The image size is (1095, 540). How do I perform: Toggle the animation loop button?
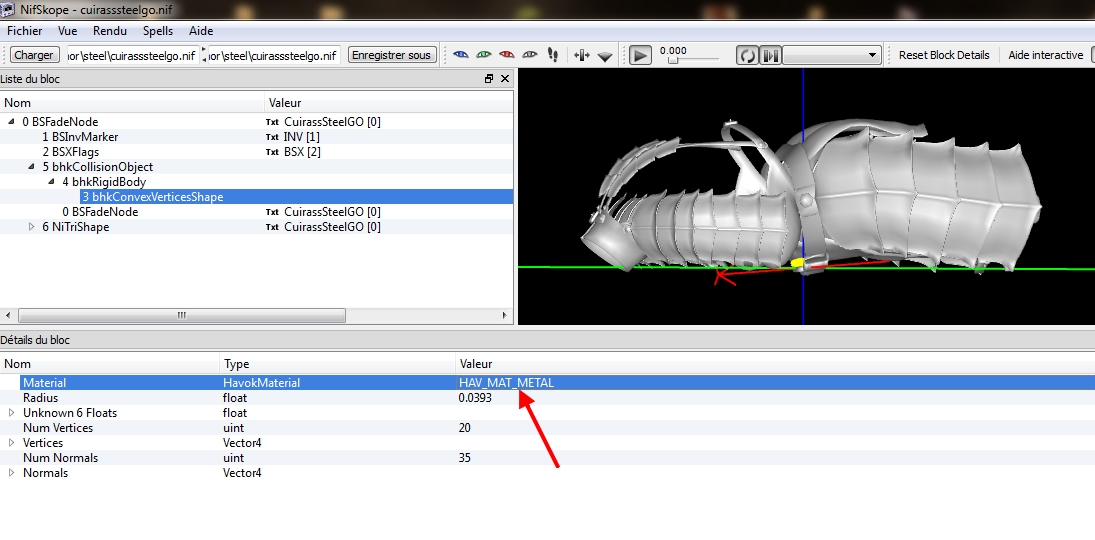point(747,55)
